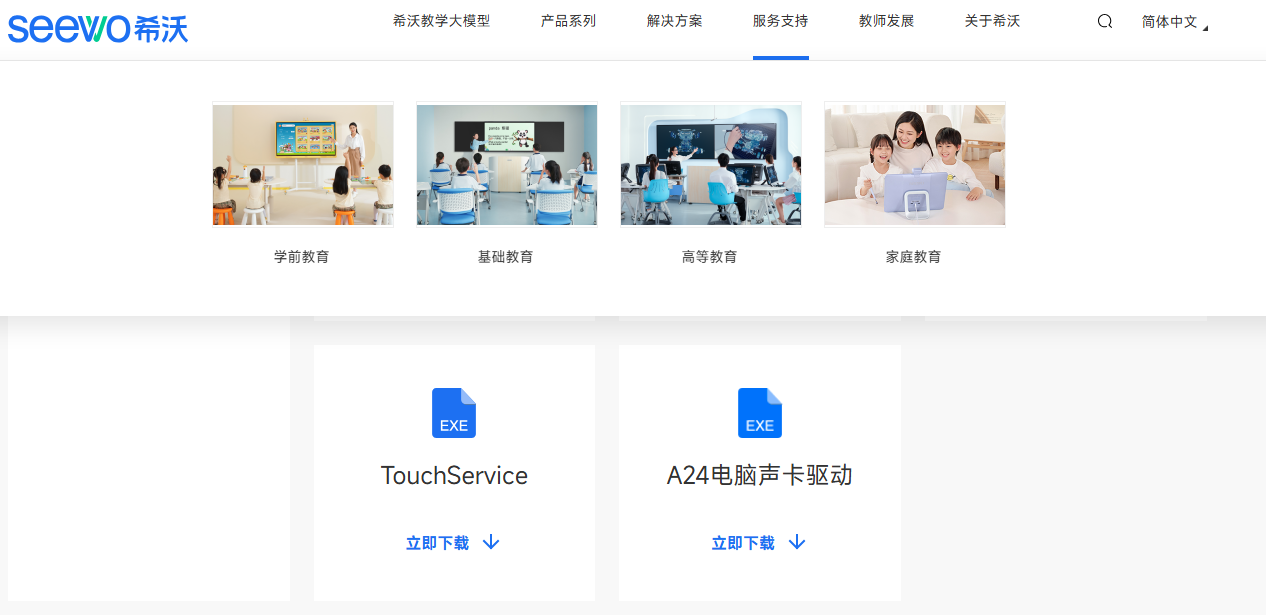Image resolution: width=1266 pixels, height=615 pixels.
Task: Click the TouchService EXE file icon
Action: (454, 413)
